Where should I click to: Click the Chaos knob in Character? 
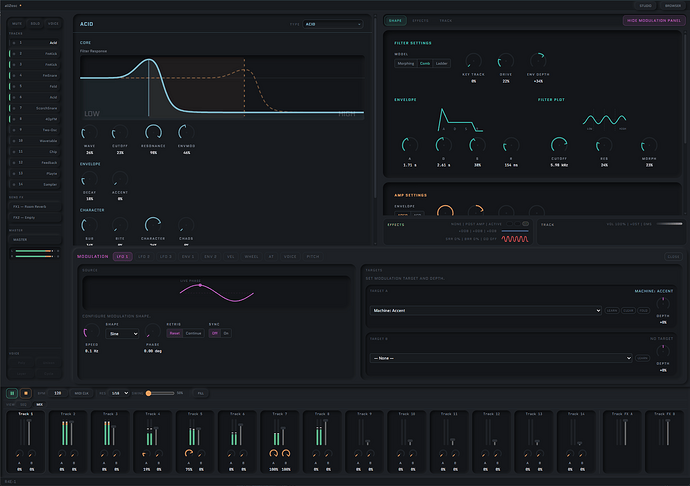(186, 225)
